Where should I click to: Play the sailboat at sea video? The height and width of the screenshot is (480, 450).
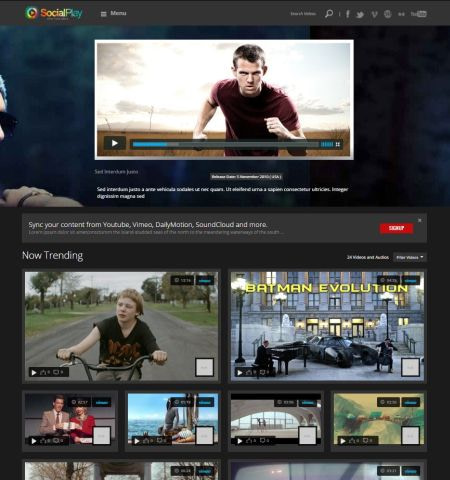click(137, 441)
